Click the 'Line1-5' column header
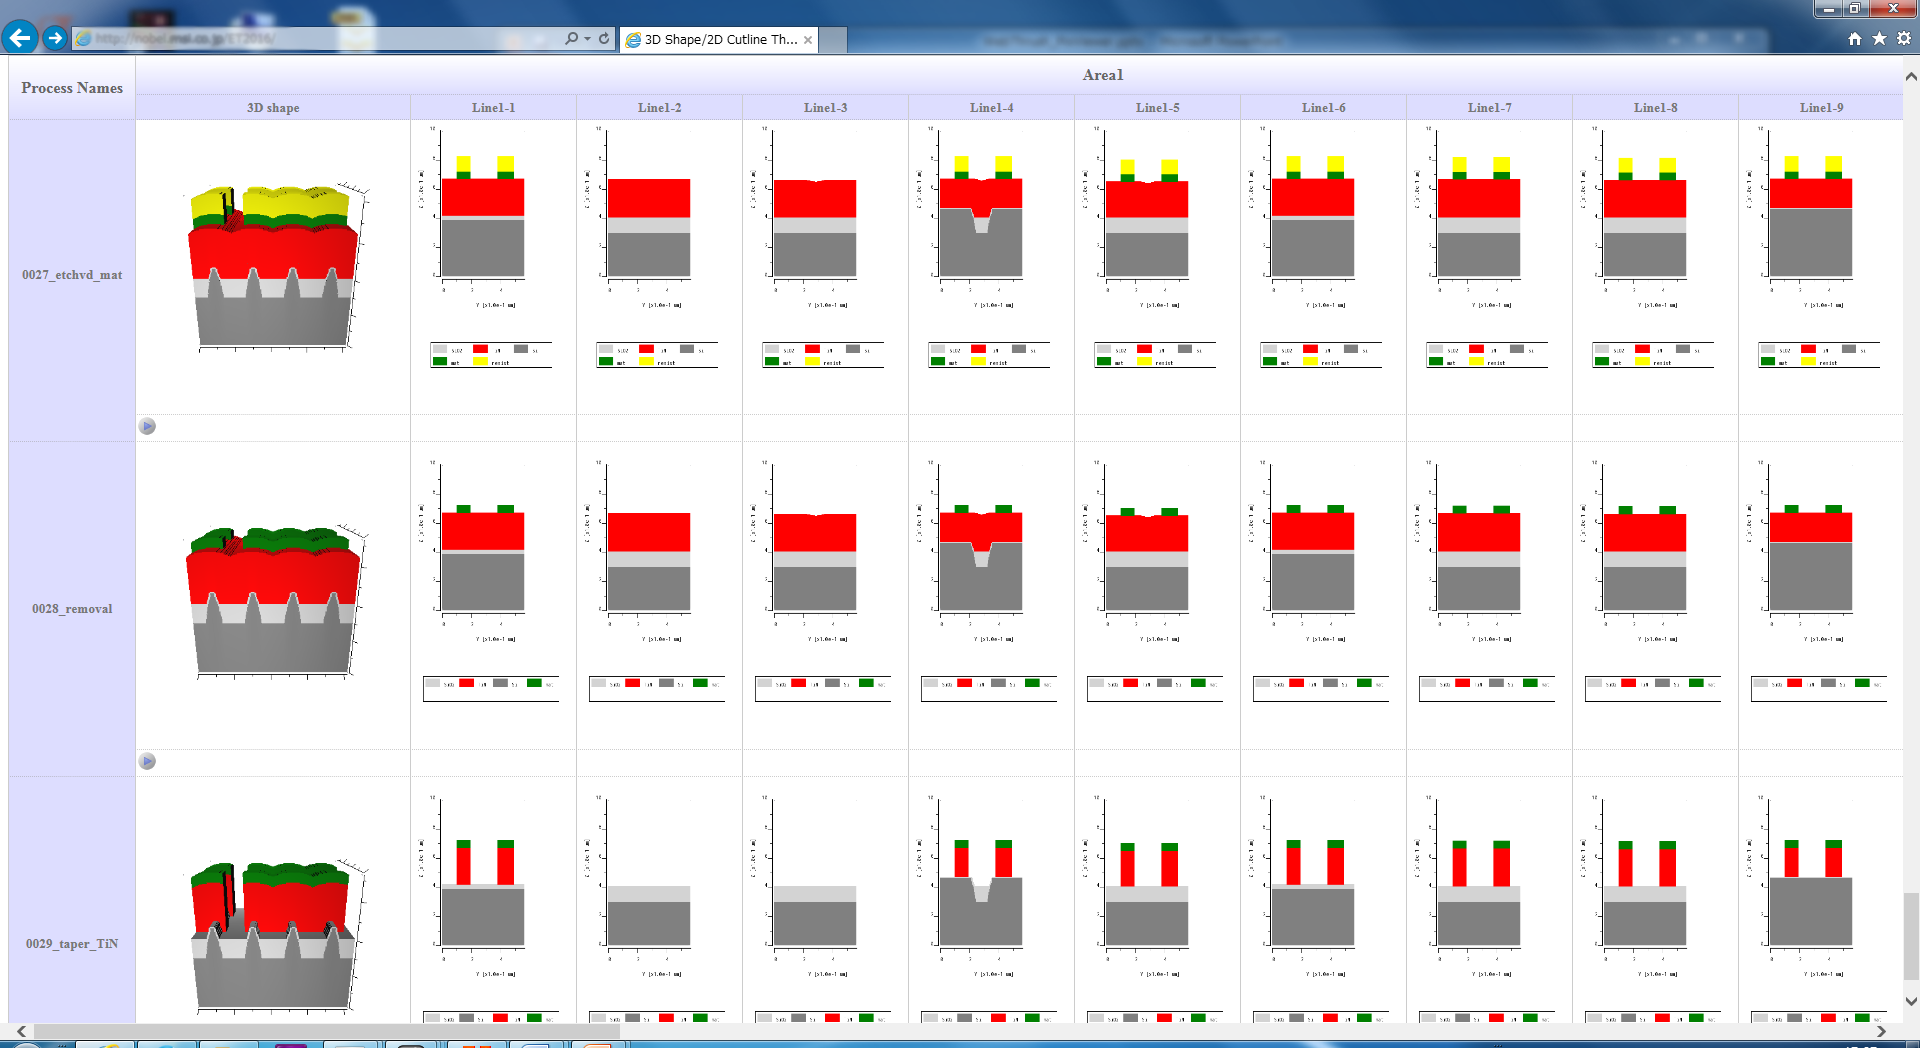 click(1158, 108)
